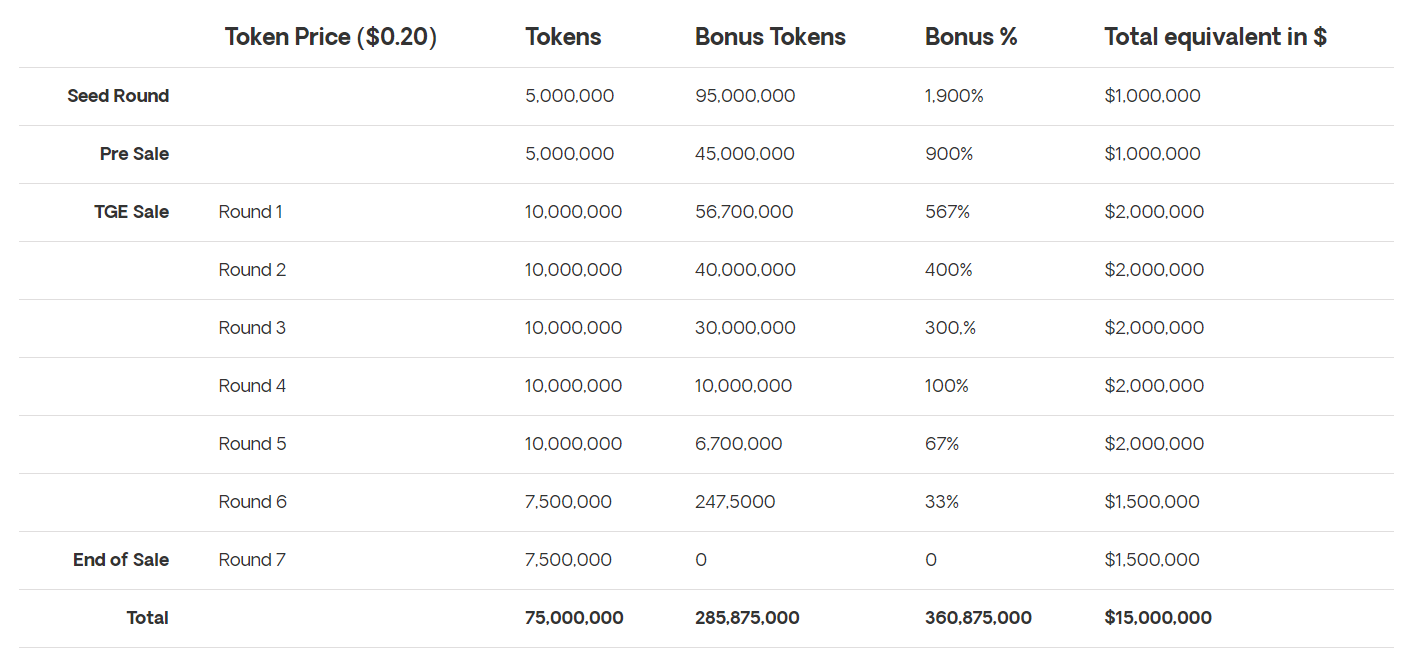
Task: Select the 567% bonus cell
Action: (947, 212)
